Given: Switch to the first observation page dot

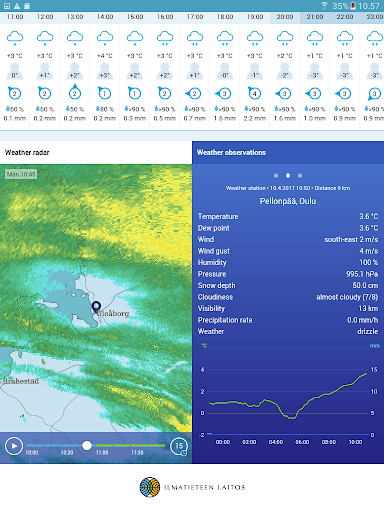Looking at the screenshot, I should point(276,175).
